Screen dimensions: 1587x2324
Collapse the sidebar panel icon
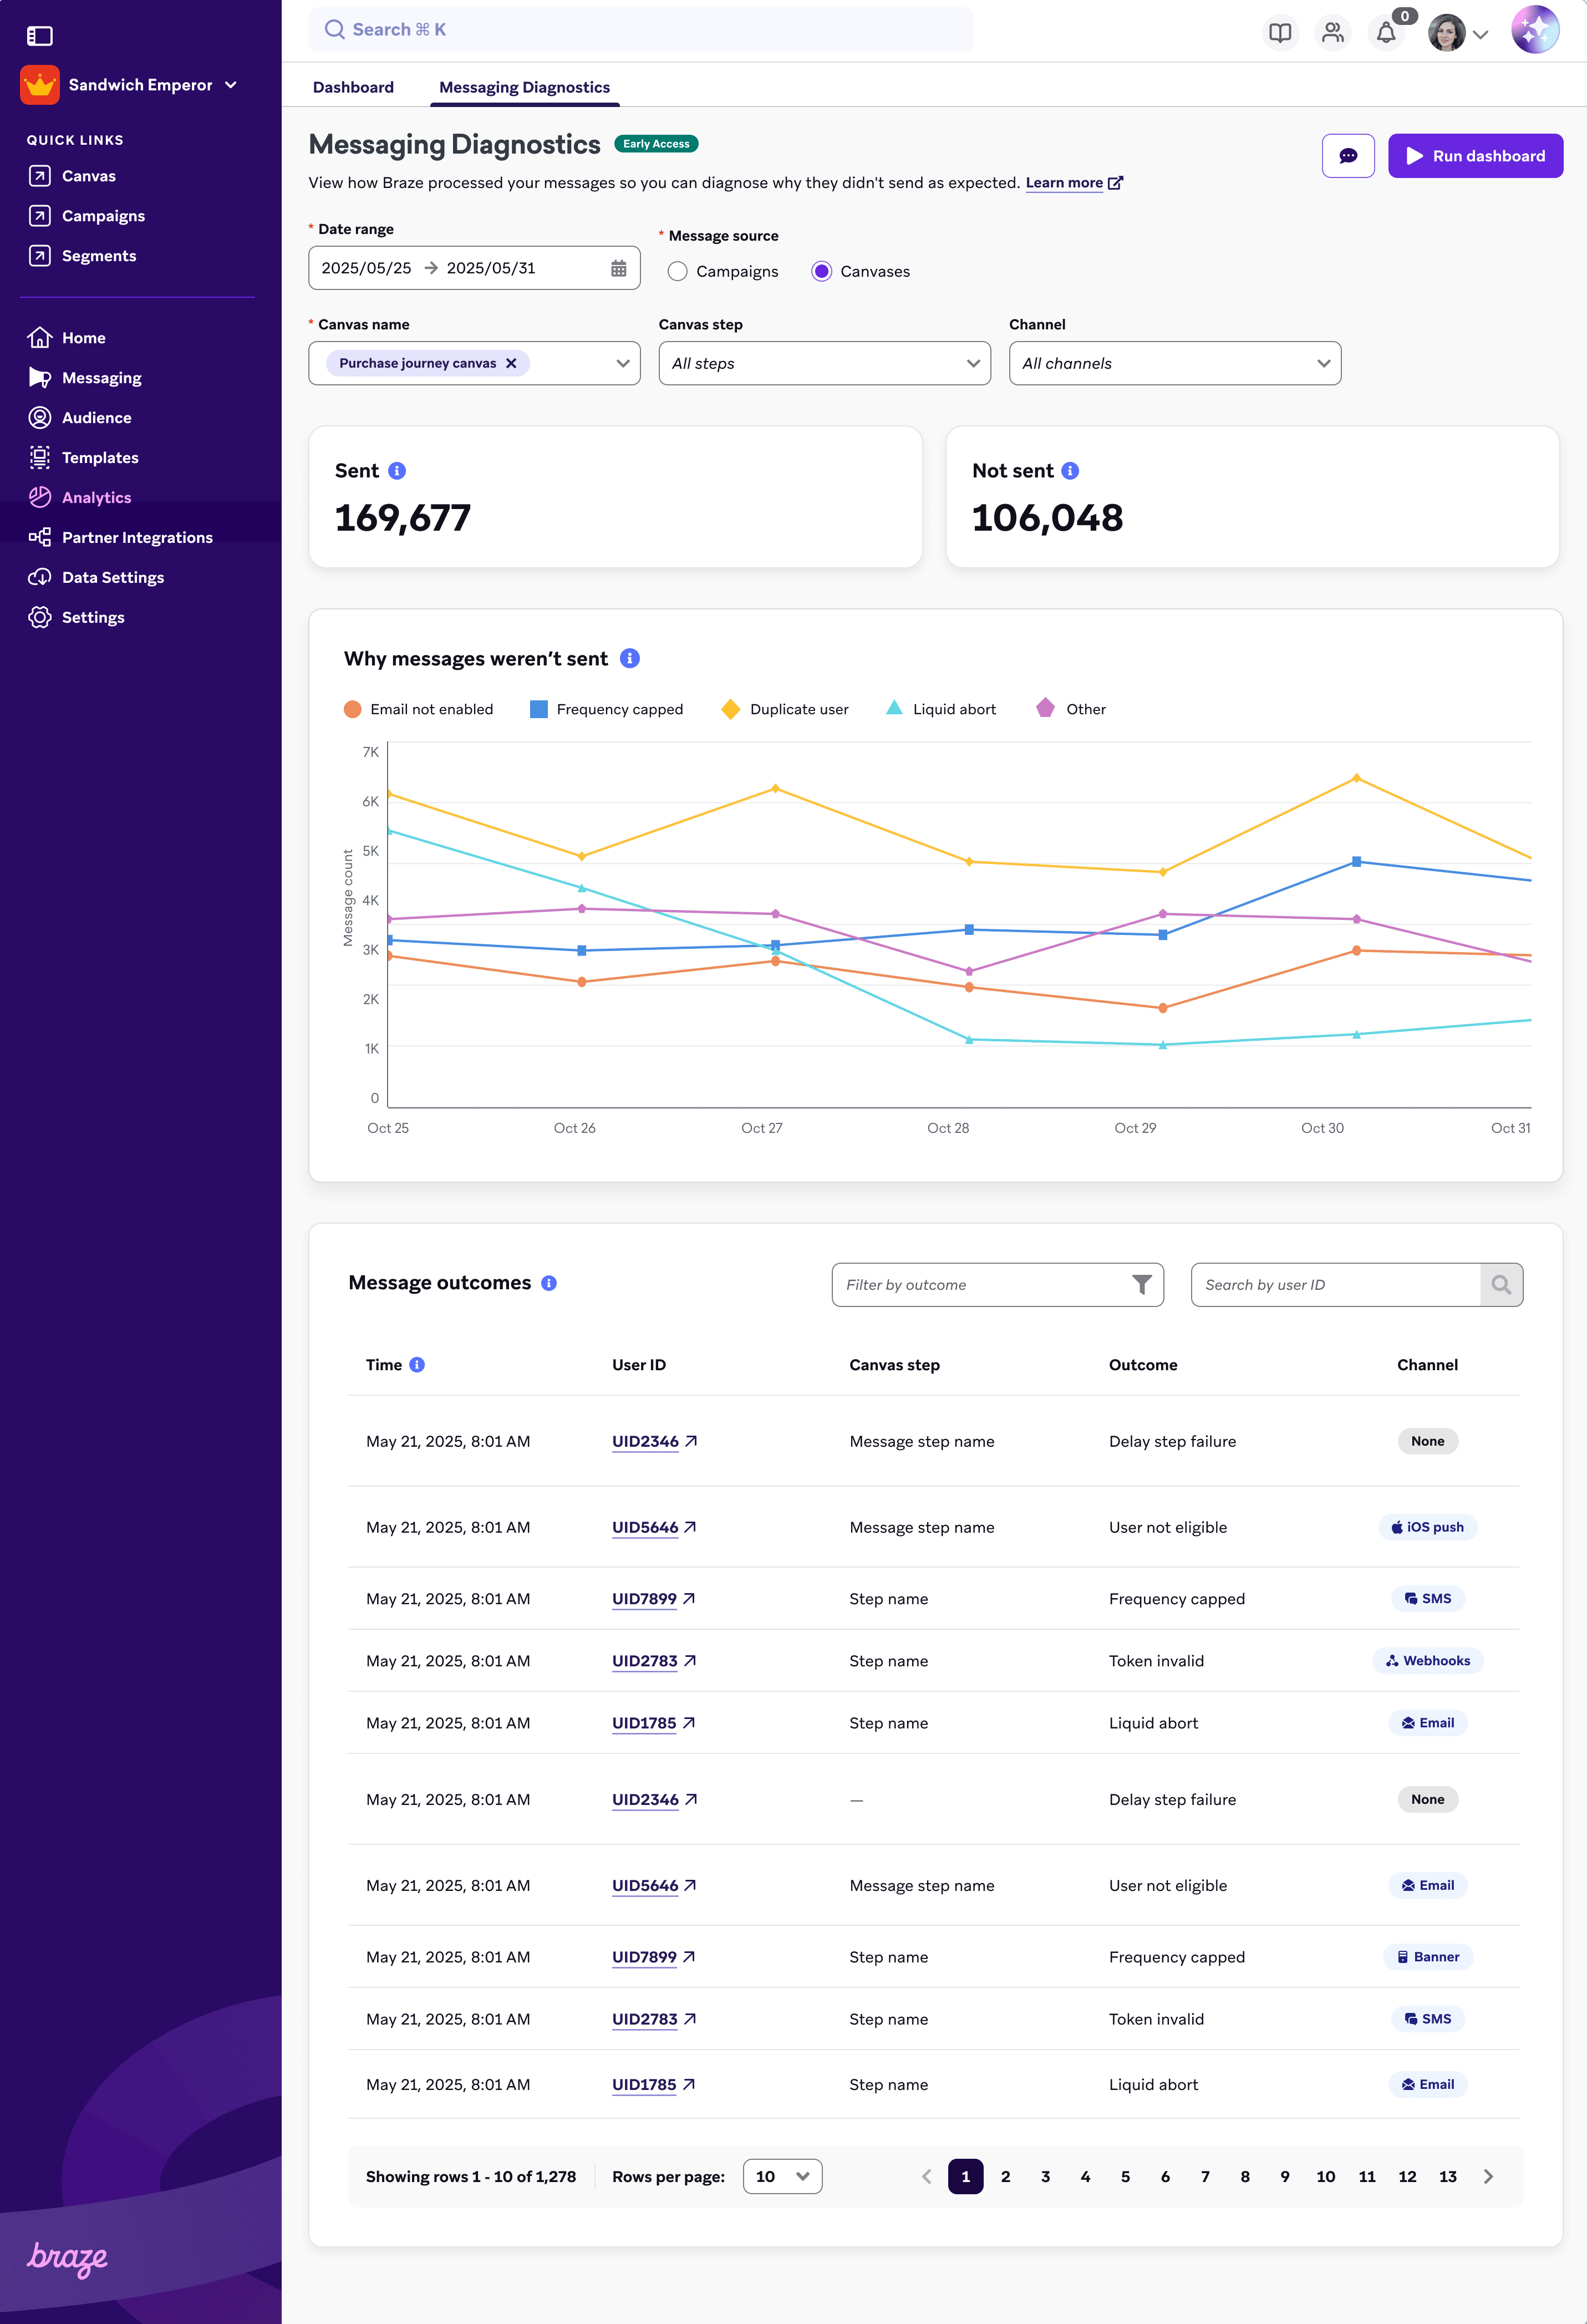(39, 36)
